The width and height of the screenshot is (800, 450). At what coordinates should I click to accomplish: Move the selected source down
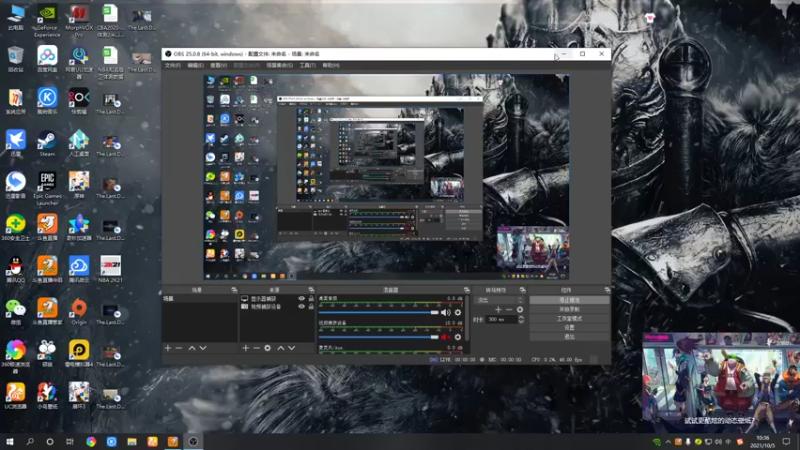[292, 348]
